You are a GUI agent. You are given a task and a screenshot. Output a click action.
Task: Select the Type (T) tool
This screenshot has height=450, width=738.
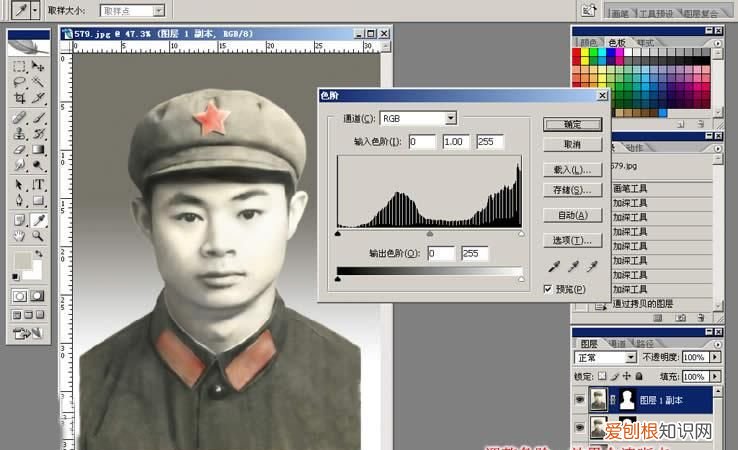click(x=38, y=185)
